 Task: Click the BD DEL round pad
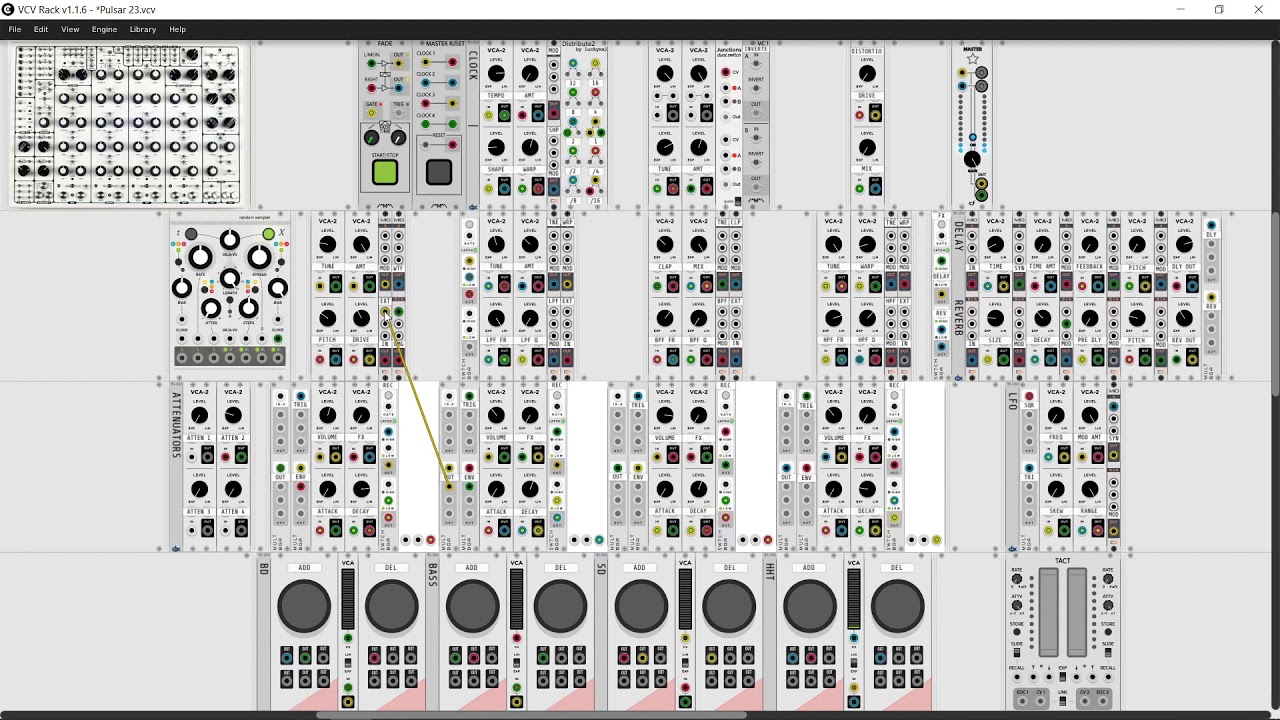(x=391, y=606)
